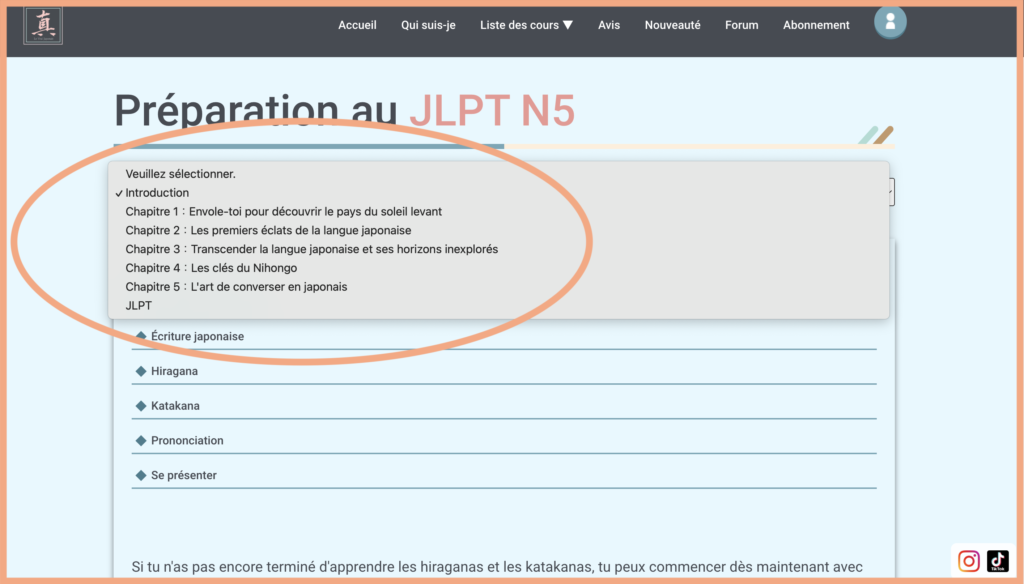Open the Prononciation lesson
This screenshot has height=584, width=1024.
pyautogui.click(x=187, y=441)
